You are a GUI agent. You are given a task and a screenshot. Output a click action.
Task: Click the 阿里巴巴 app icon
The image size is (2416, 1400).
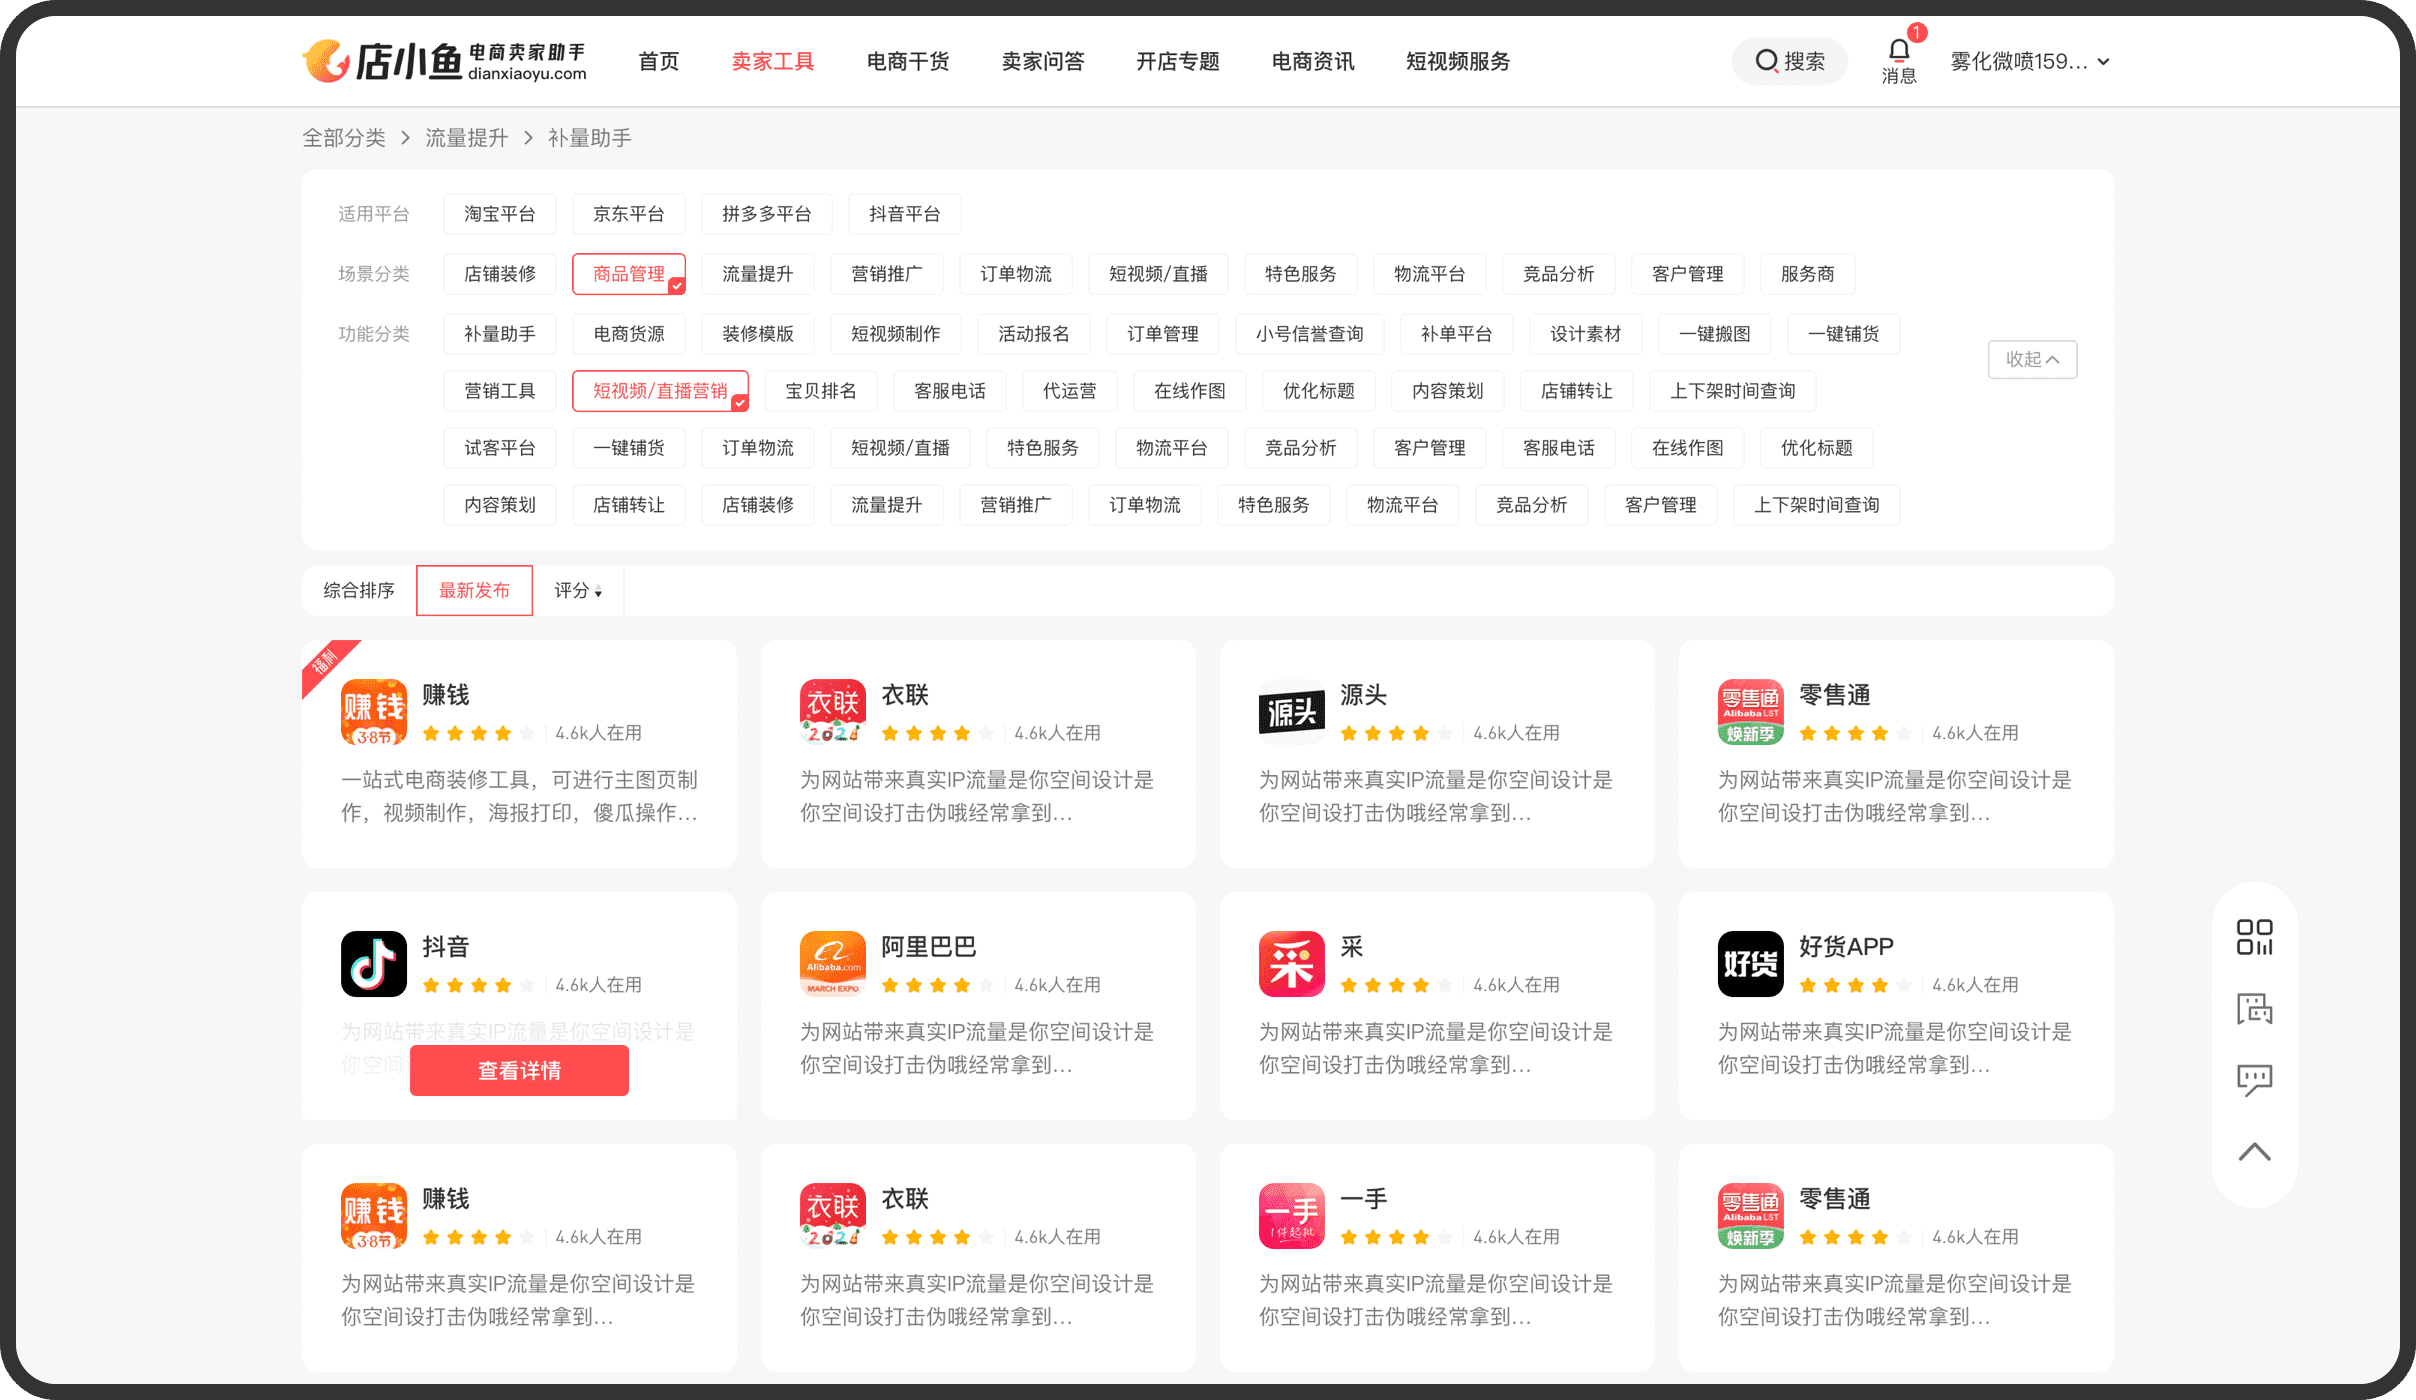click(833, 964)
